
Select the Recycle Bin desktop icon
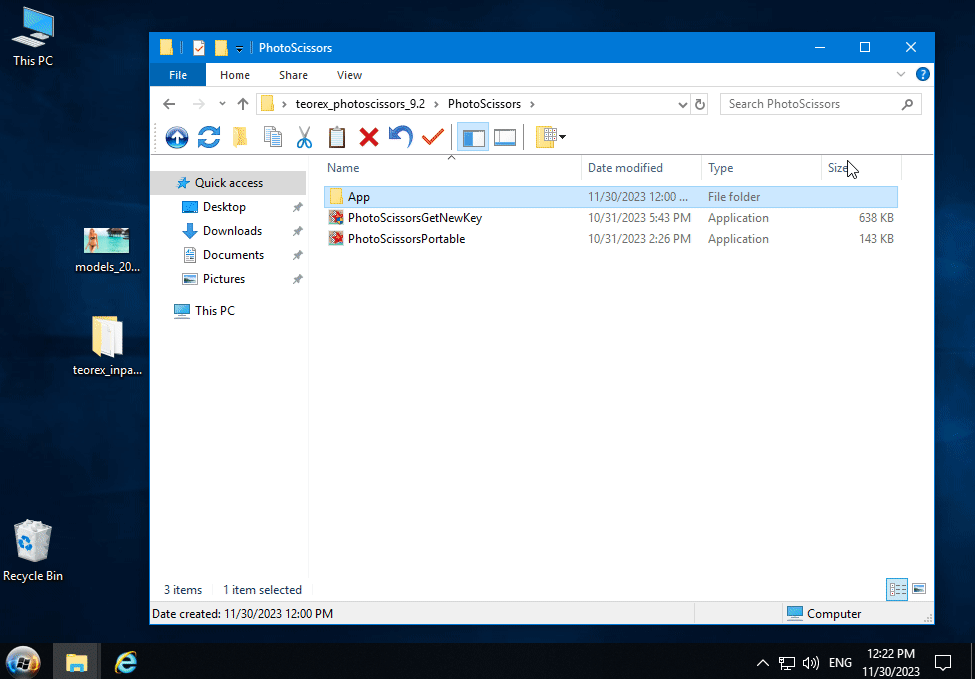point(33,552)
